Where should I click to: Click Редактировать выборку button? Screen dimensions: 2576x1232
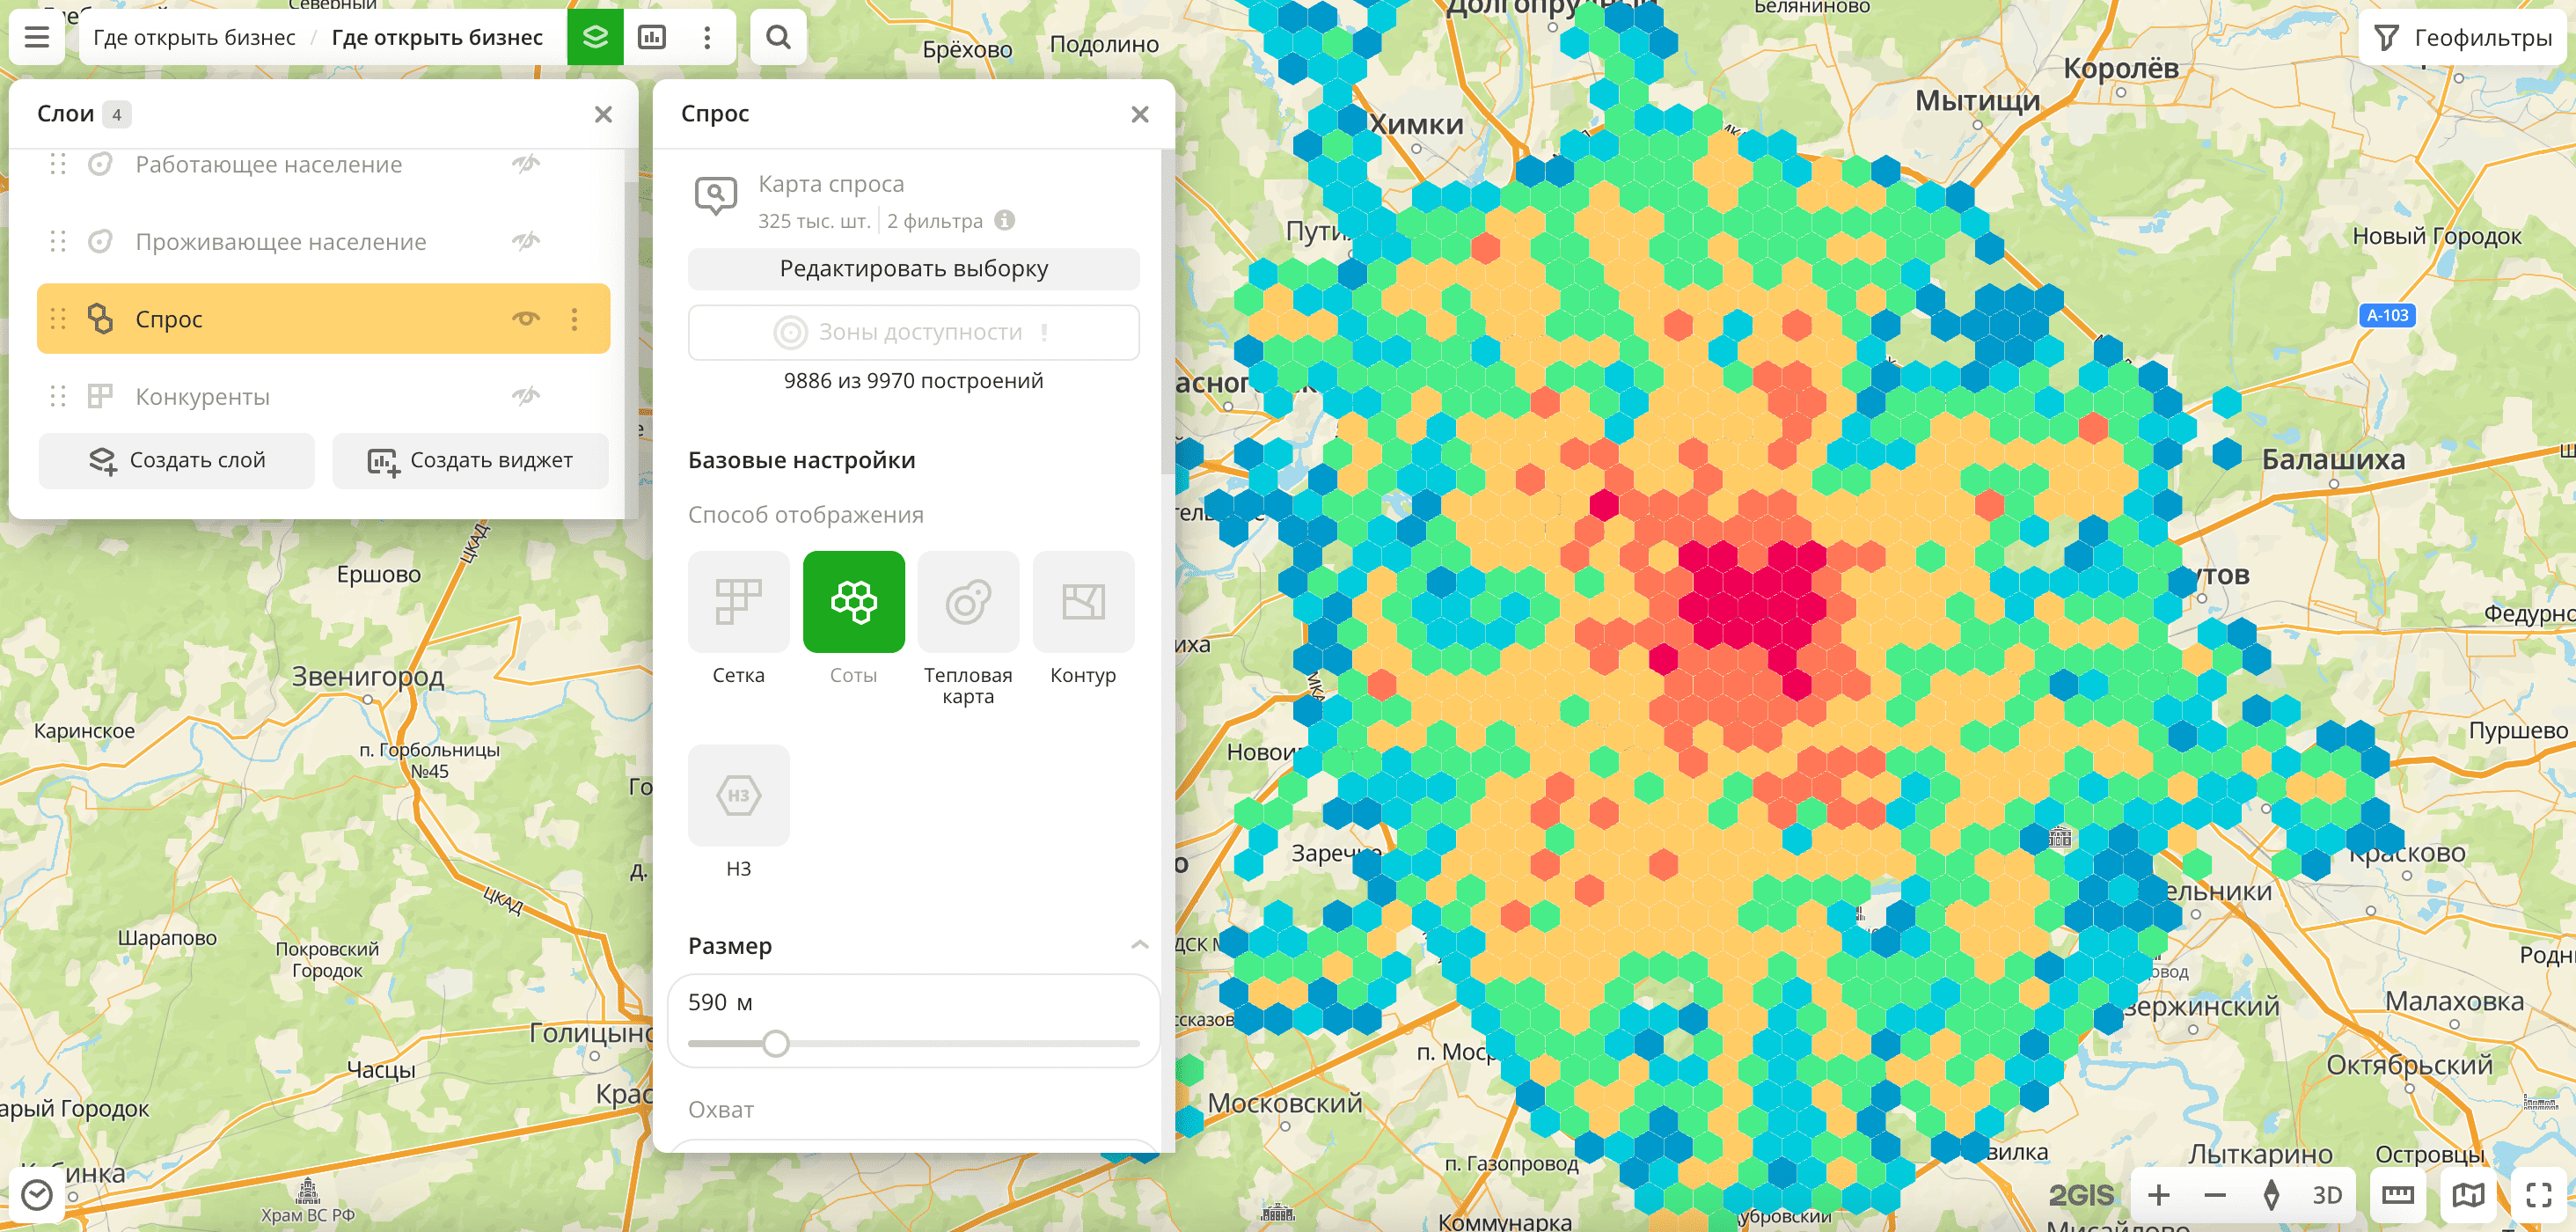coord(913,269)
